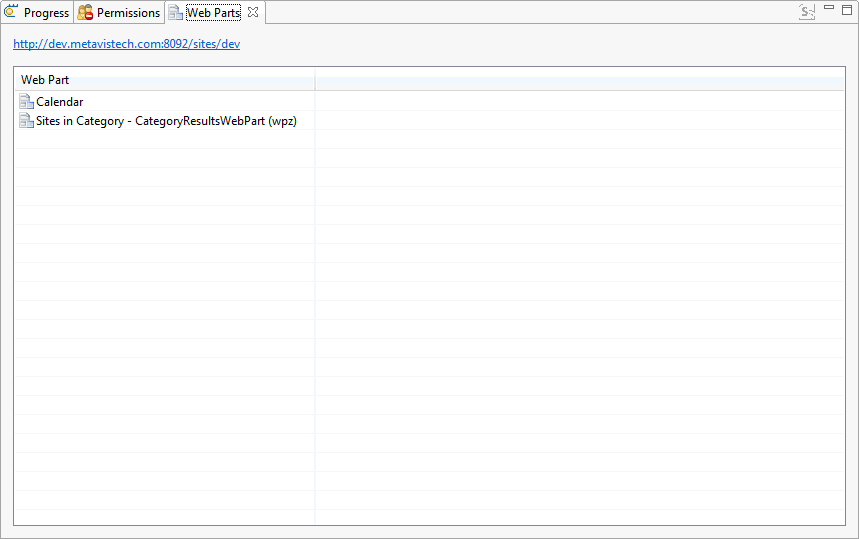859x539 pixels.
Task: Click the Progress tab icon
Action: (x=11, y=11)
